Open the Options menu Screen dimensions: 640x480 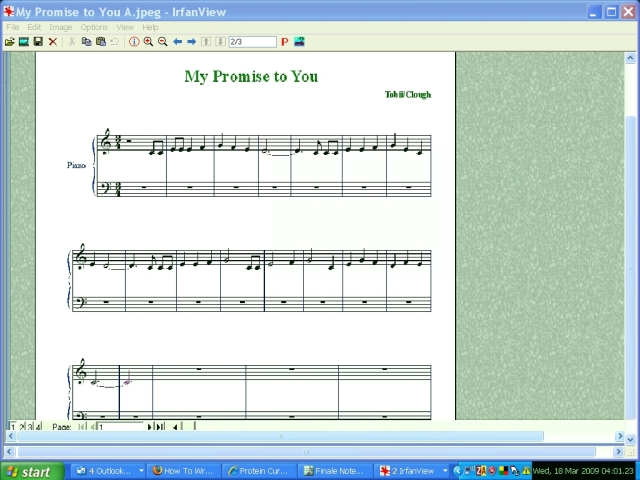click(x=94, y=27)
